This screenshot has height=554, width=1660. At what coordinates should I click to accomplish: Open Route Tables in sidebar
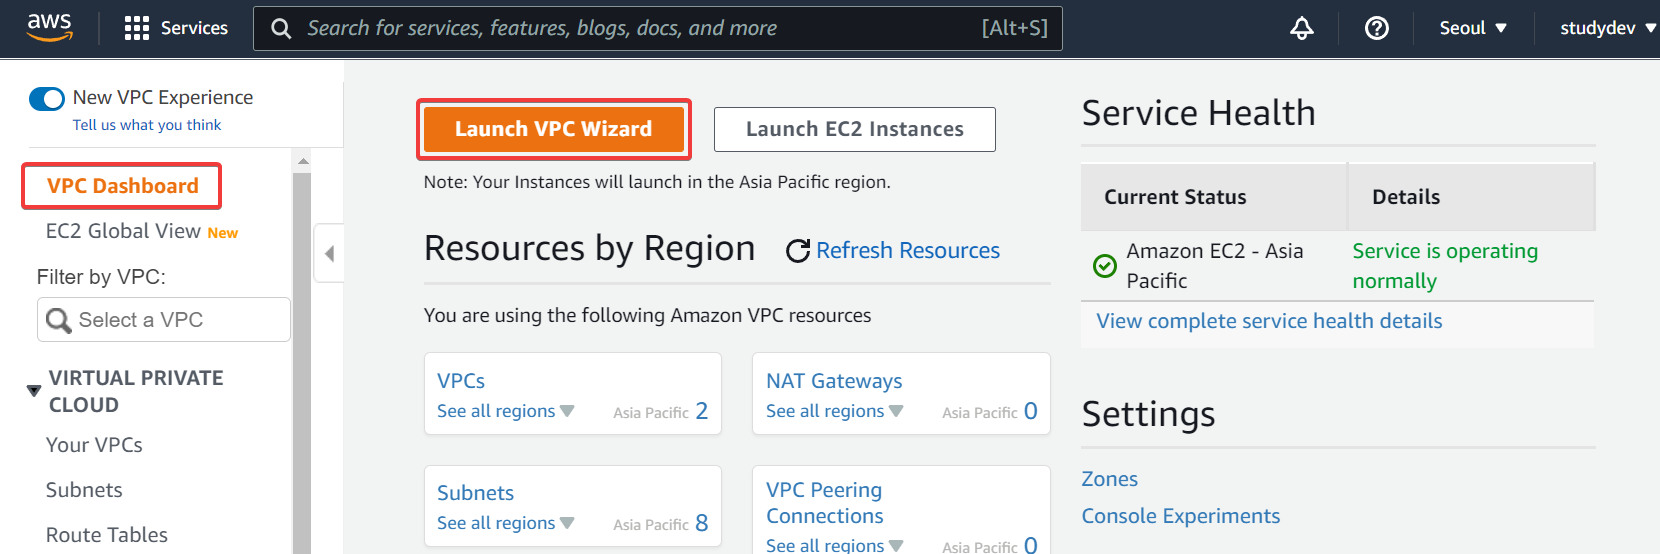107,535
